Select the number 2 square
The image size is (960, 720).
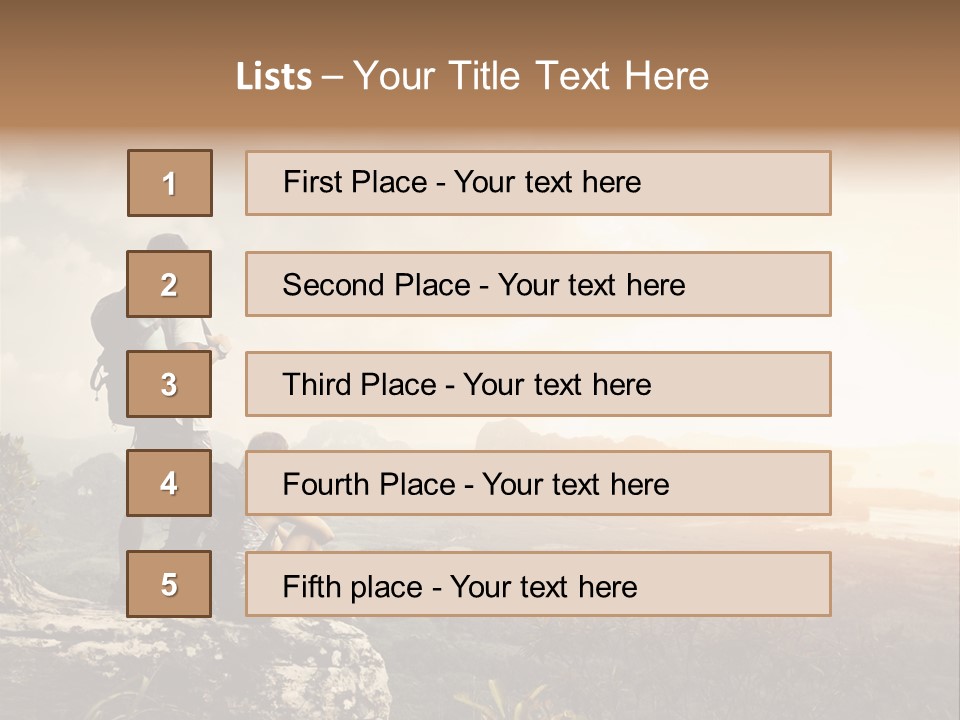170,284
